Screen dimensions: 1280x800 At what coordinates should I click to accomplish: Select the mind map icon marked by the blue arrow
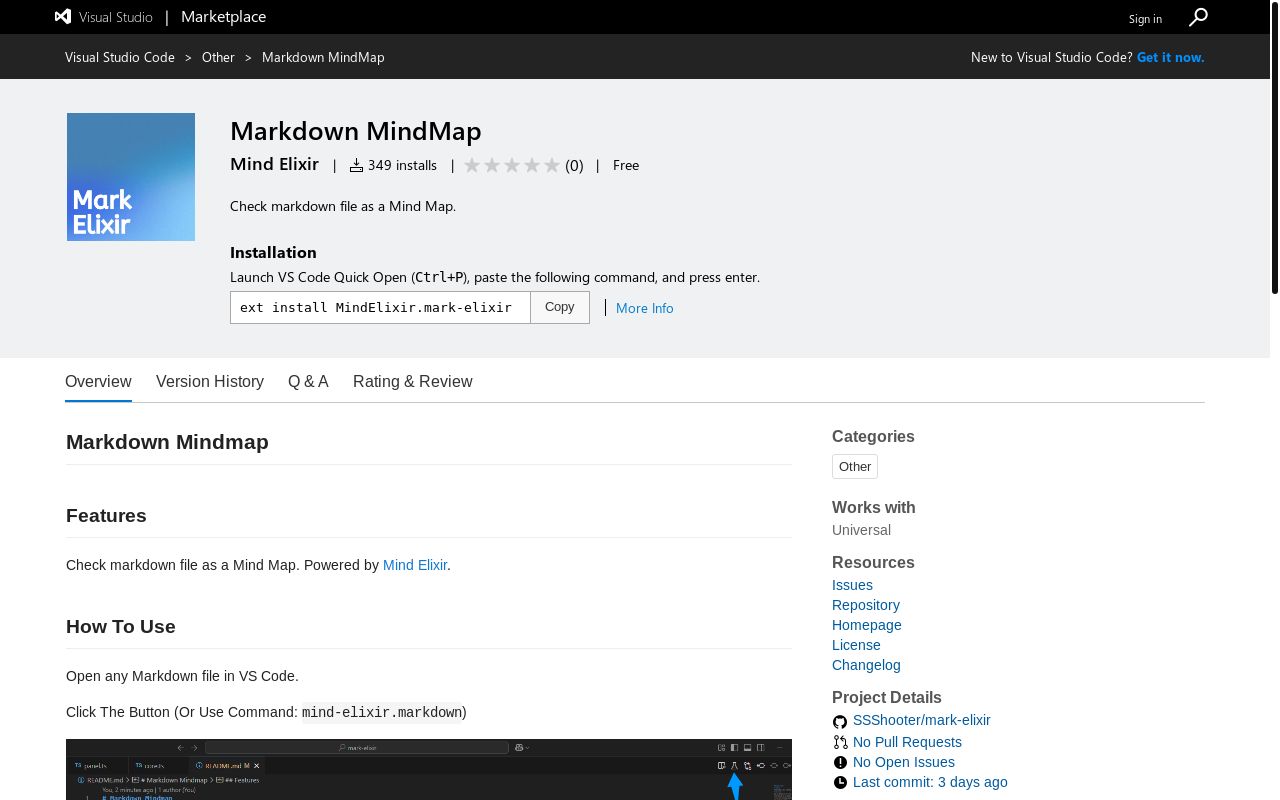tap(735, 765)
